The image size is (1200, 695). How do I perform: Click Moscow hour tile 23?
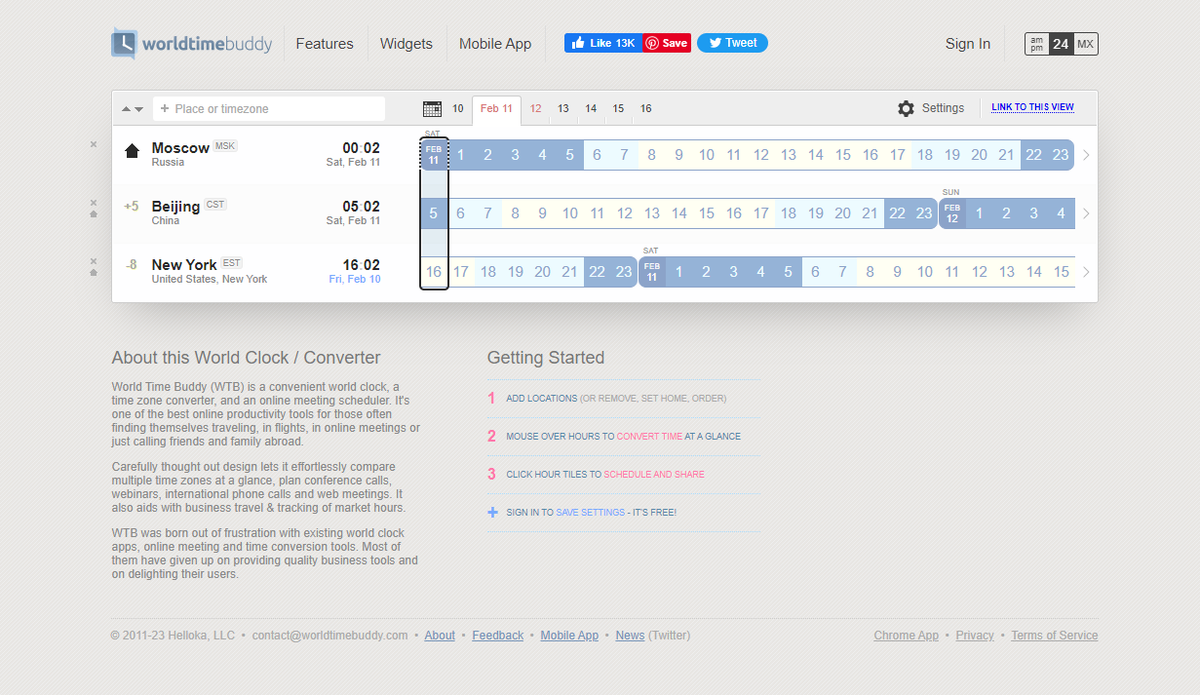point(1061,155)
